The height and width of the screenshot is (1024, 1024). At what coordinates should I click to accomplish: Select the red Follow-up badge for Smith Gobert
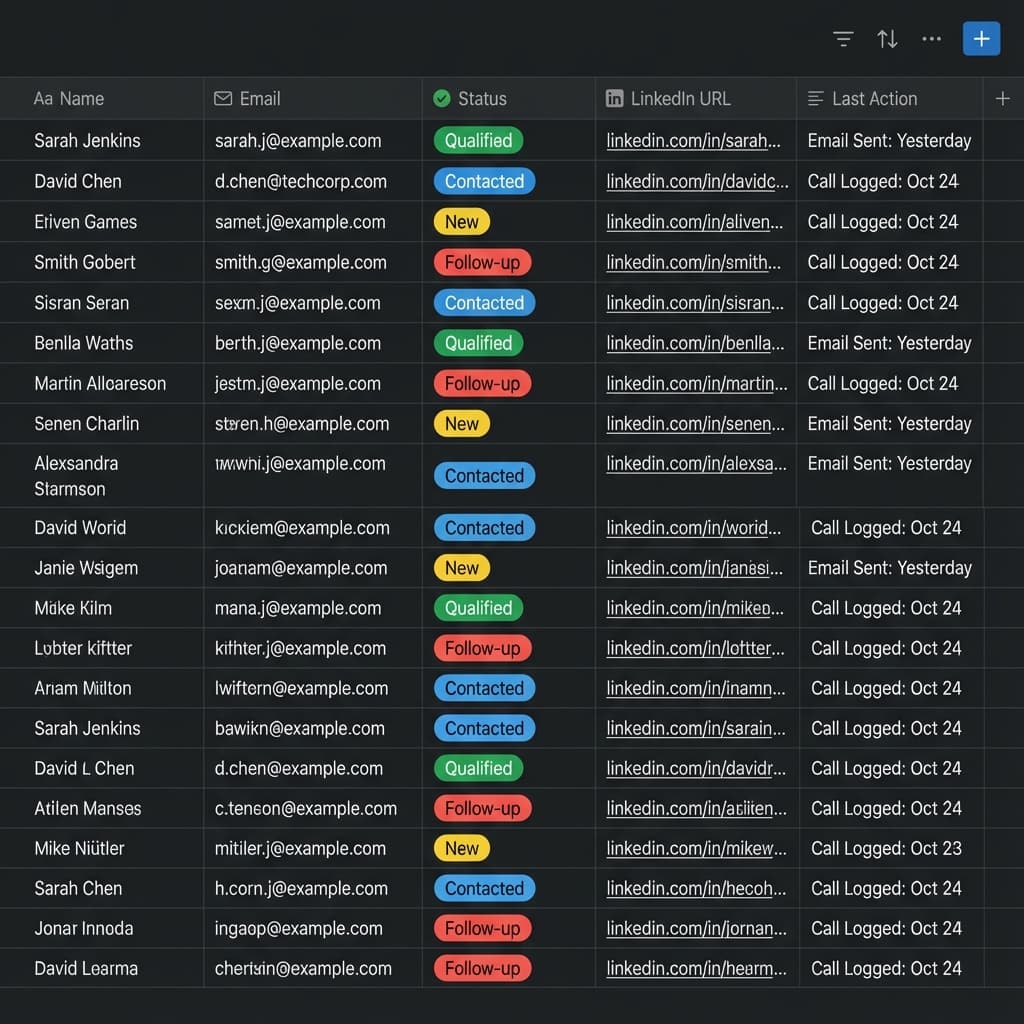482,262
